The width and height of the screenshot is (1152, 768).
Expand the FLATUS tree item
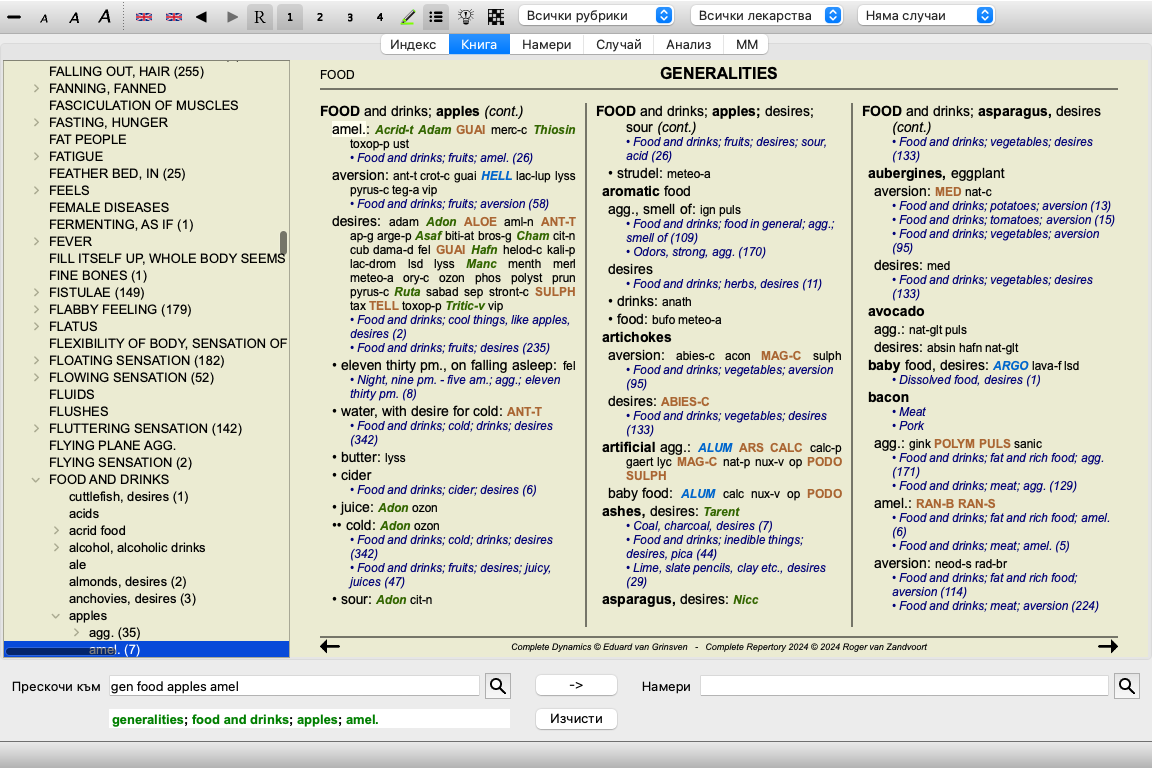click(37, 326)
